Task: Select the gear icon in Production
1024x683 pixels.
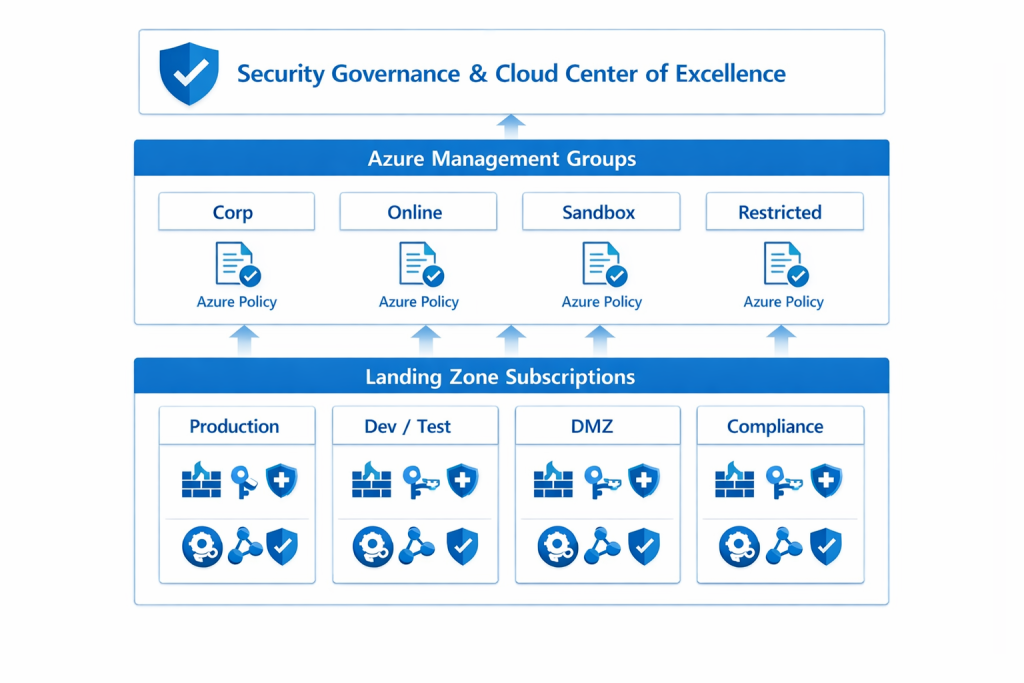Action: [202, 547]
